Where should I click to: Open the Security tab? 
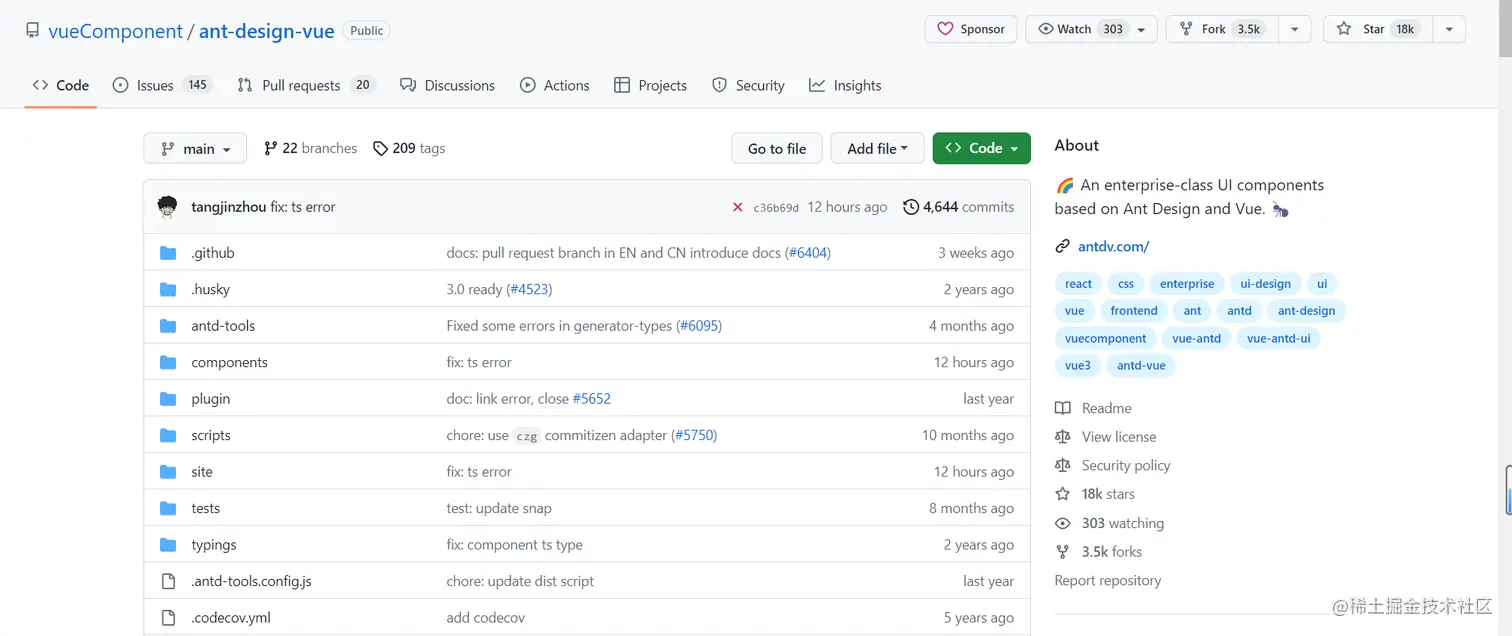coord(748,85)
